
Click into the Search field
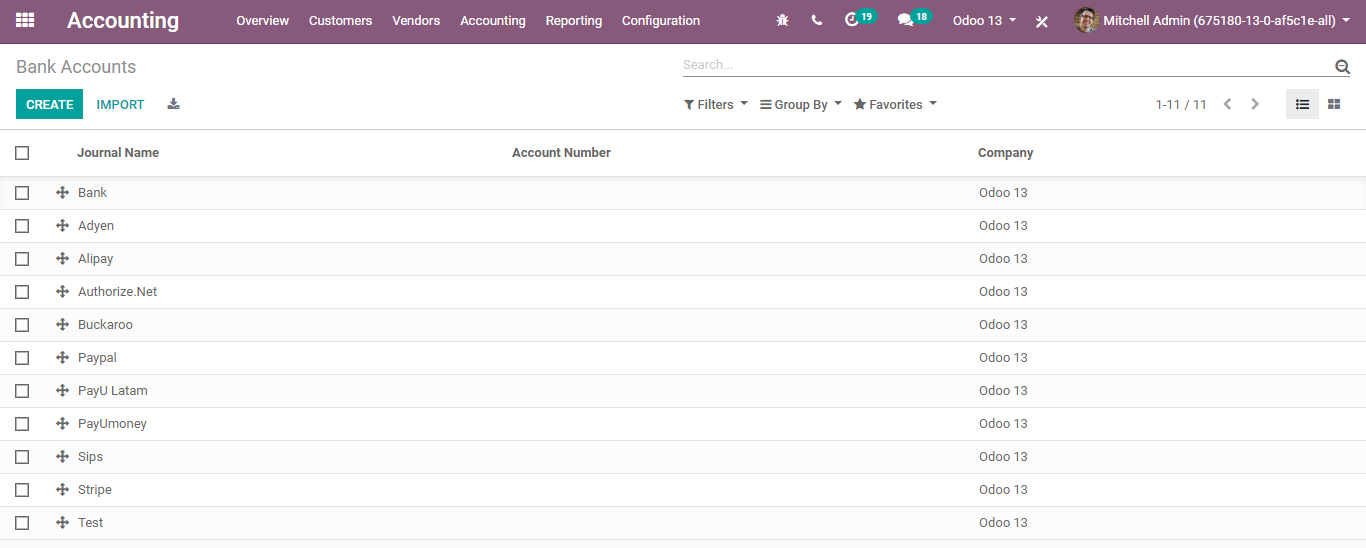[1005, 65]
